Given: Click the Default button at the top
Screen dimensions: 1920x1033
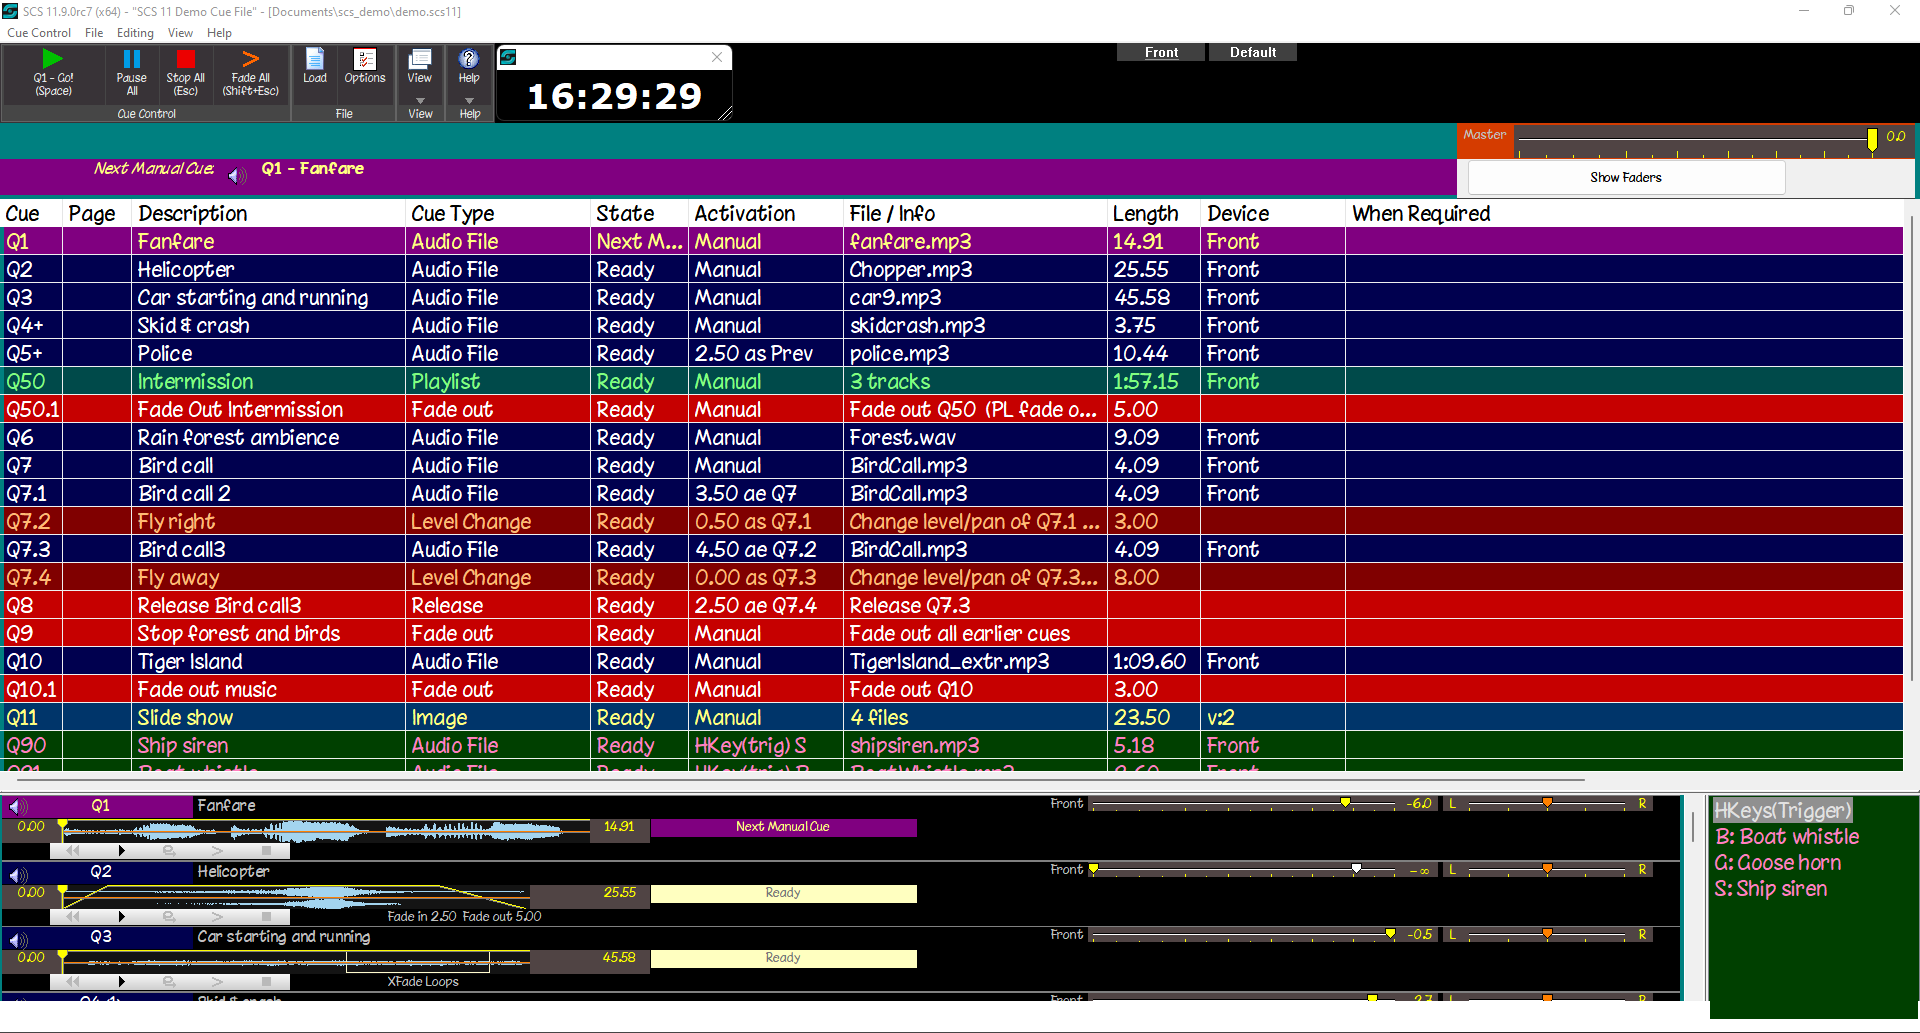Looking at the screenshot, I should 1252,53.
